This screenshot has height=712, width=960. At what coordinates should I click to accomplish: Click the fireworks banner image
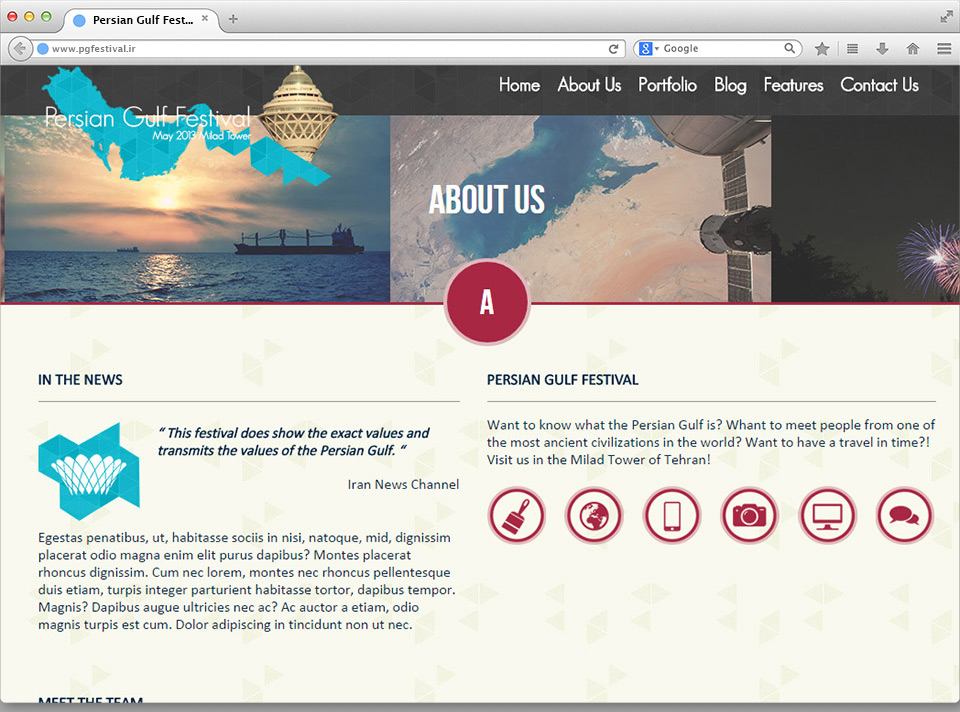coord(866,209)
